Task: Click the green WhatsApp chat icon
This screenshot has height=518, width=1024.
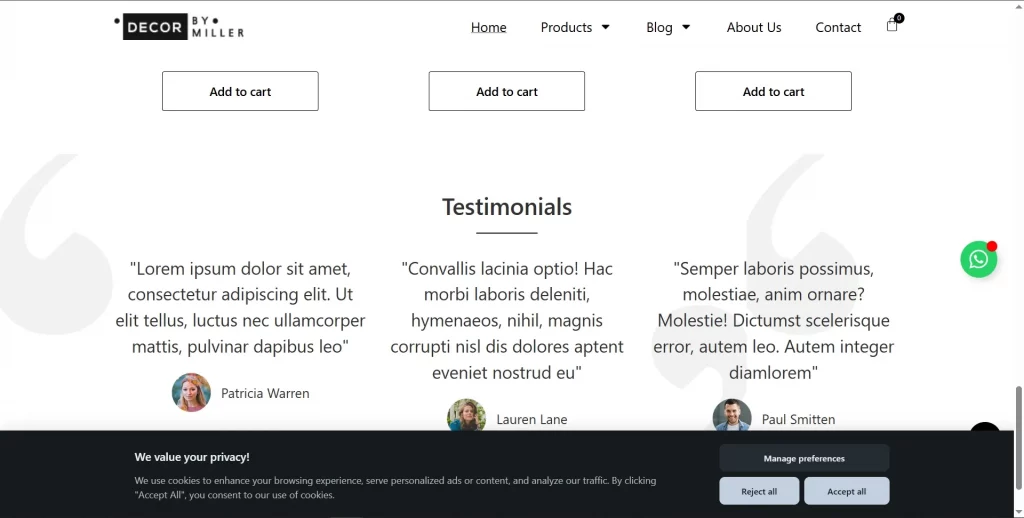Action: pyautogui.click(x=978, y=259)
